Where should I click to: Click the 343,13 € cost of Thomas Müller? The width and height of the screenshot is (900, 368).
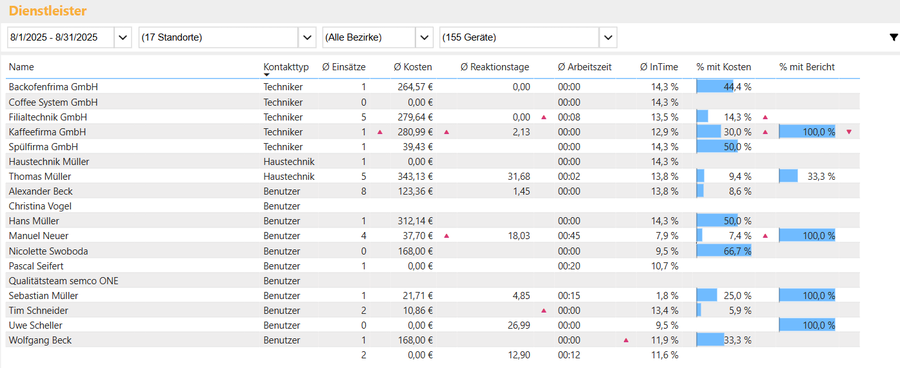click(414, 176)
